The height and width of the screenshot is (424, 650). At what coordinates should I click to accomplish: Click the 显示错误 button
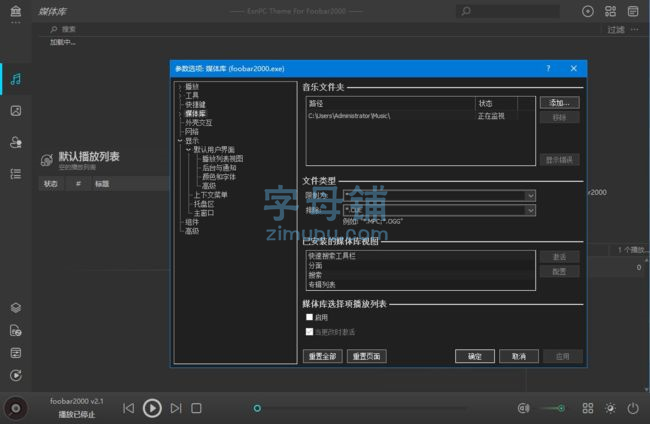coord(560,160)
